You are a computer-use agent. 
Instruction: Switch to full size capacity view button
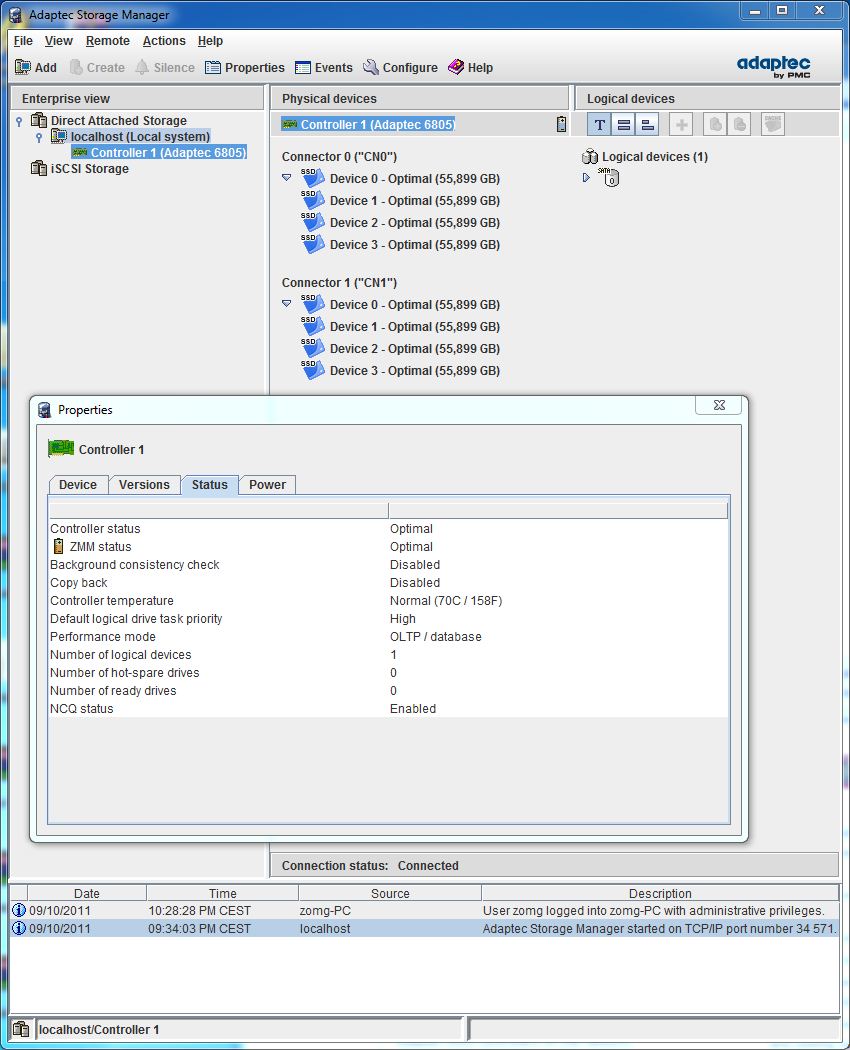coord(624,125)
